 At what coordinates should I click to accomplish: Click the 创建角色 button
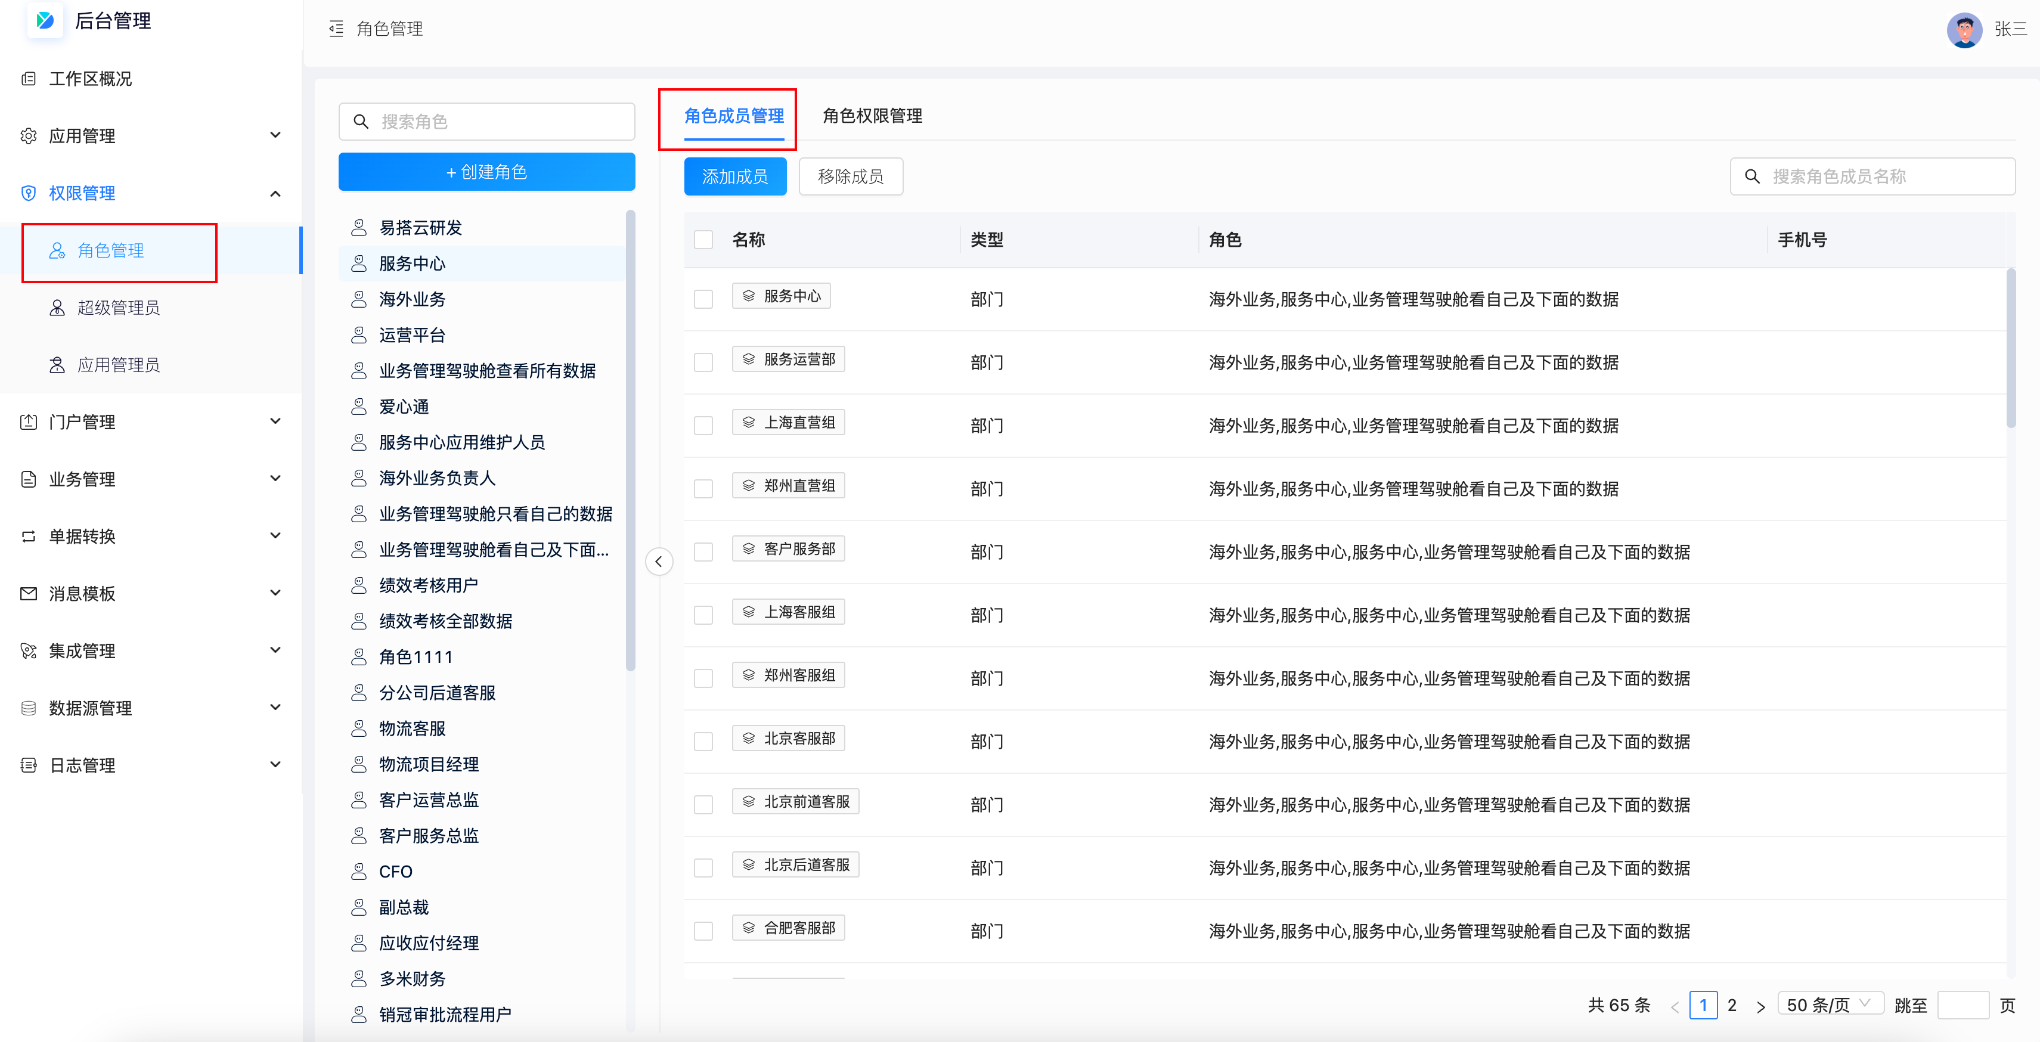[x=486, y=172]
